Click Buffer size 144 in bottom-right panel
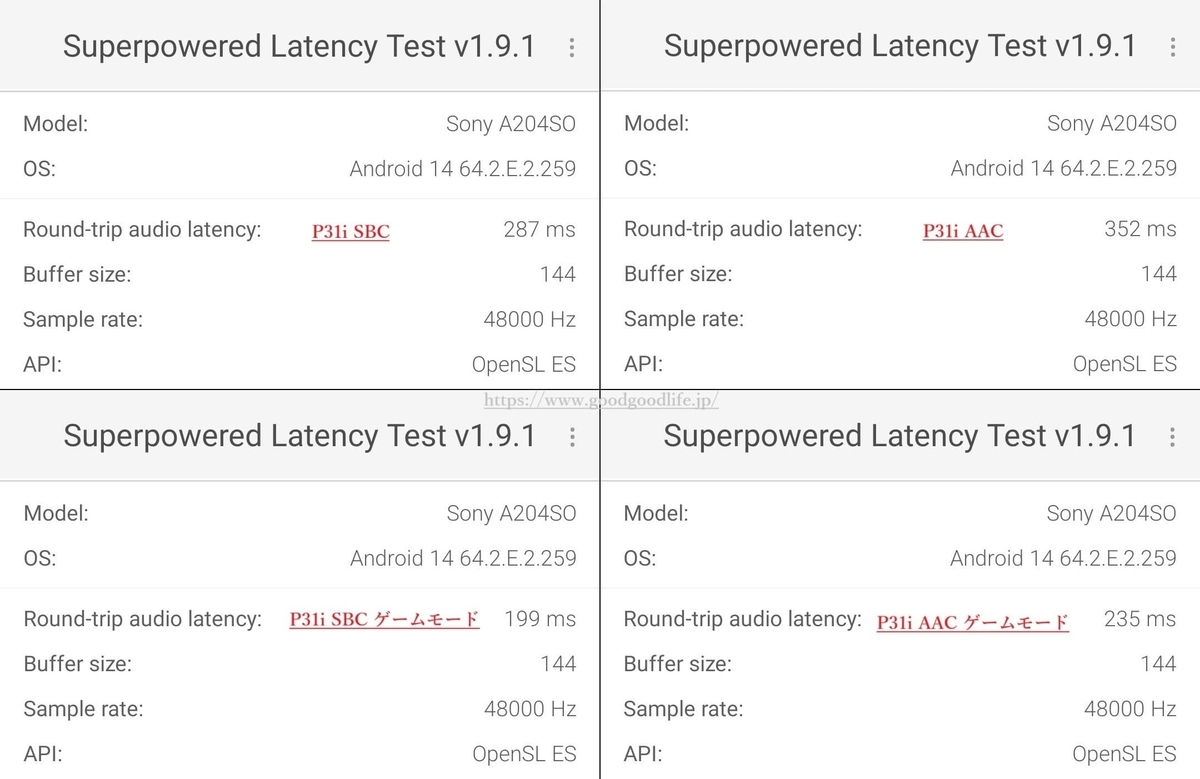The height and width of the screenshot is (779, 1200). coord(1158,663)
